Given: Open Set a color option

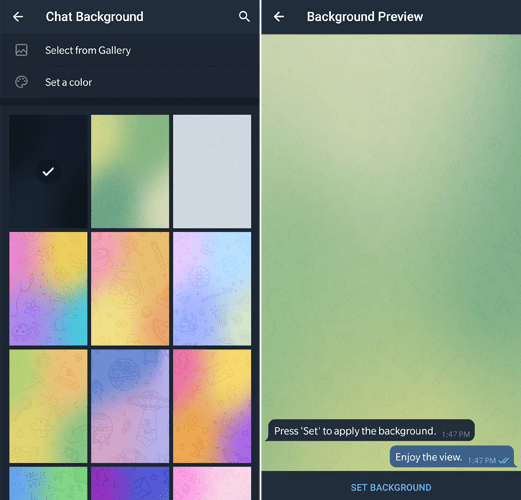Looking at the screenshot, I should coord(129,82).
